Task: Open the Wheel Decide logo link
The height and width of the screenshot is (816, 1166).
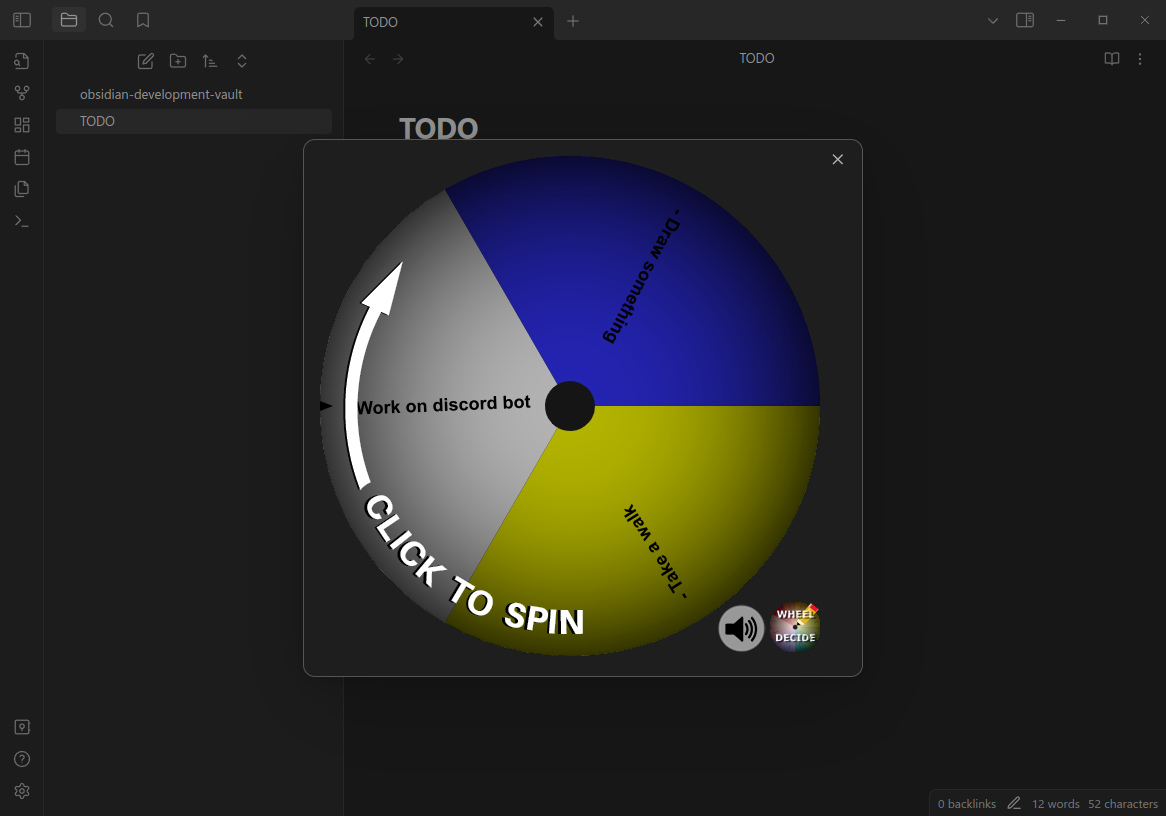Action: [x=795, y=628]
